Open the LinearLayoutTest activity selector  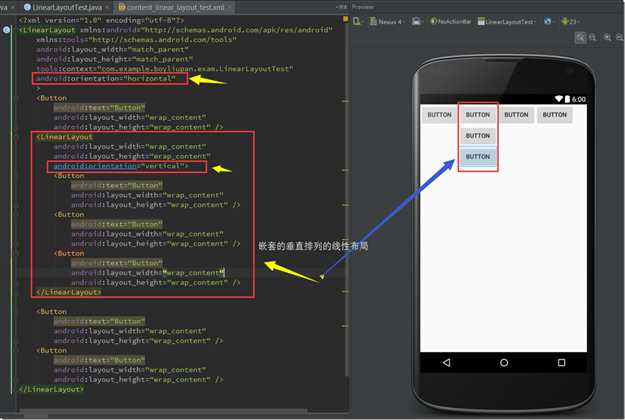click(x=506, y=22)
